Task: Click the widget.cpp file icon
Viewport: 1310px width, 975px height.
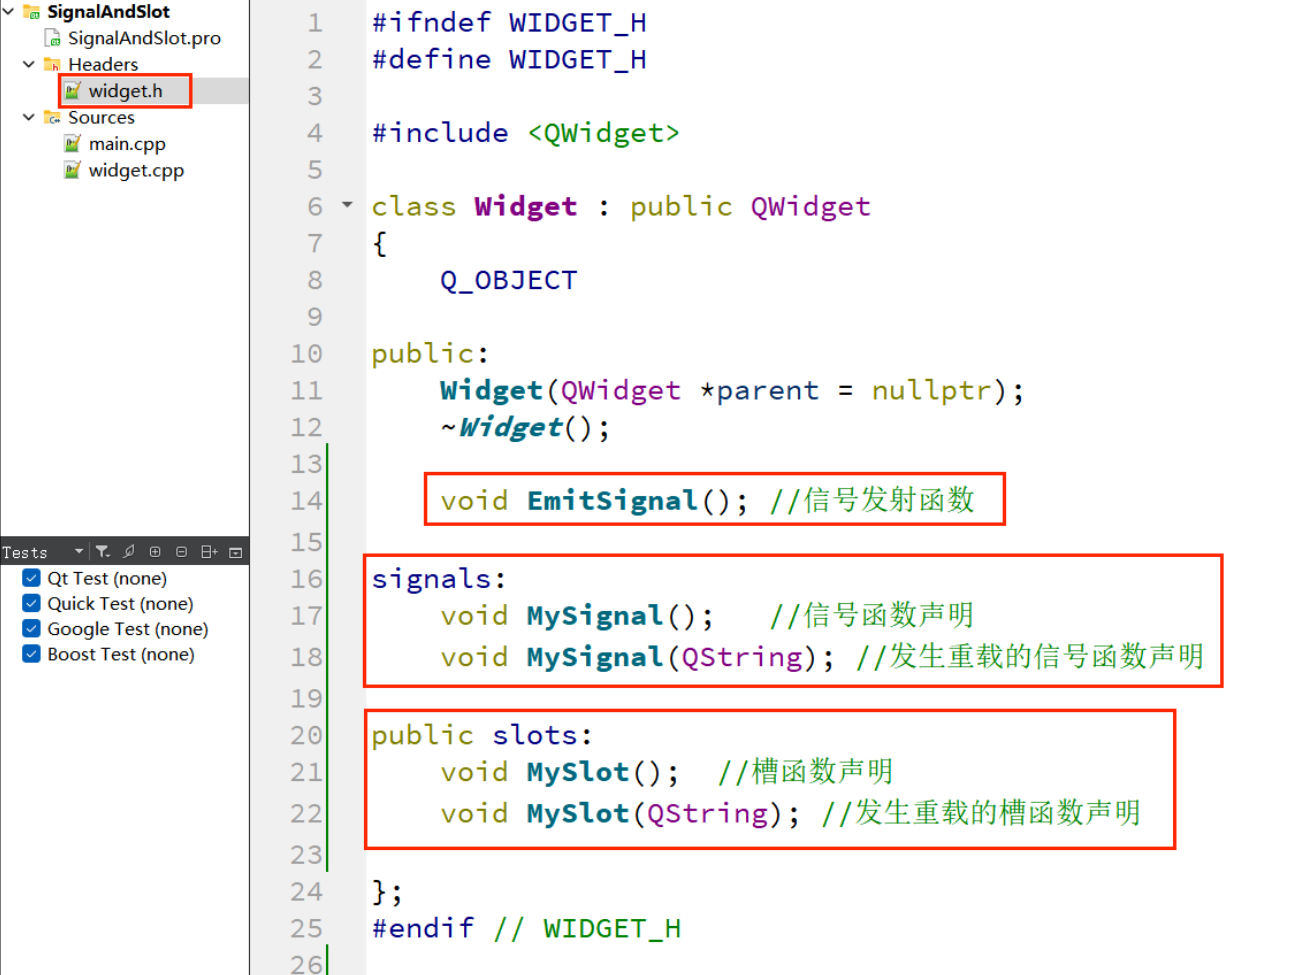Action: (x=72, y=170)
